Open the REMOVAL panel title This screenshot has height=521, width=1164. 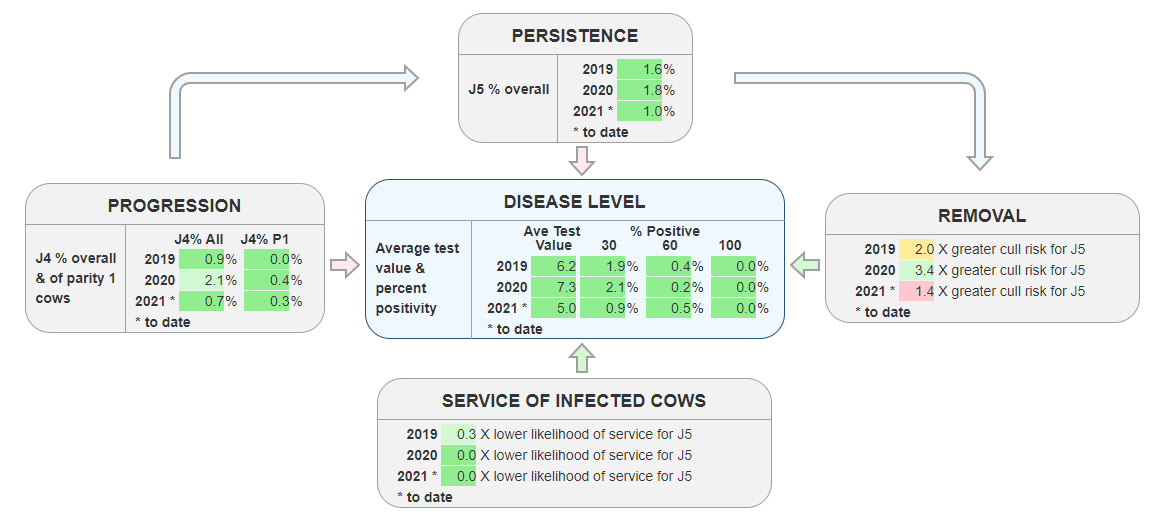click(981, 215)
